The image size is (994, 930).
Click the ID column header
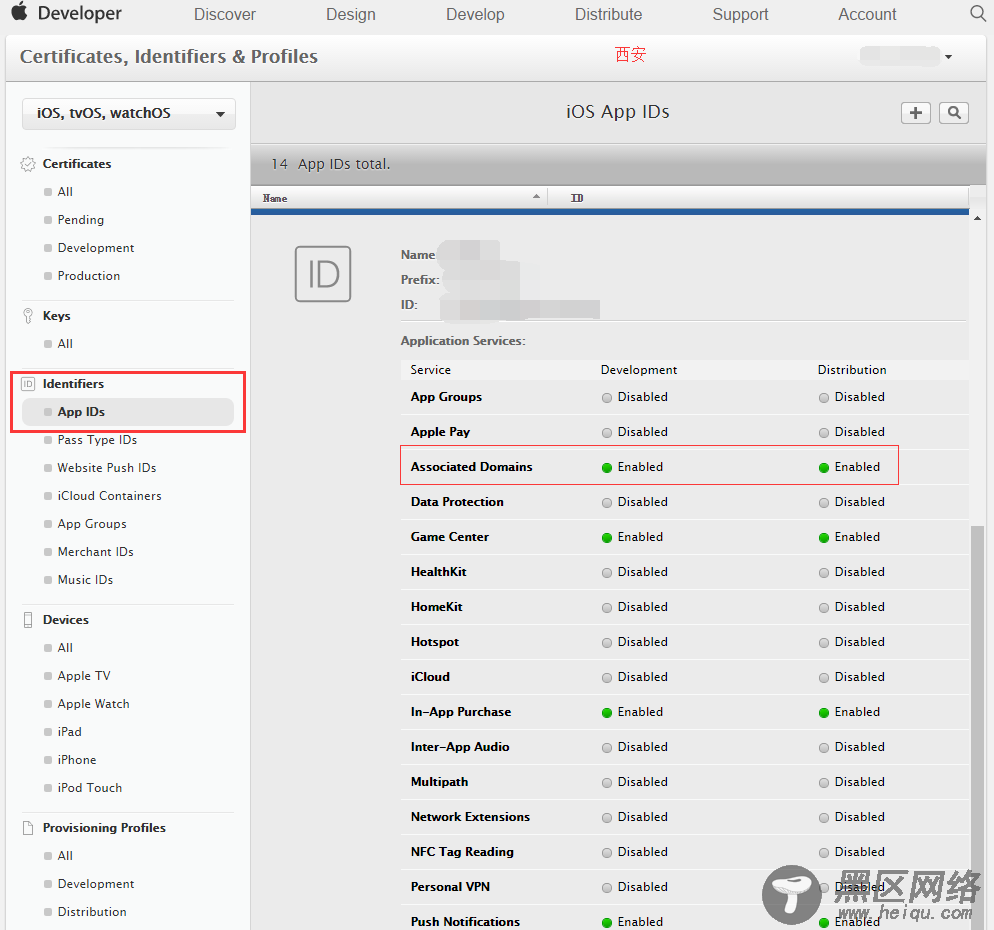click(x=577, y=198)
